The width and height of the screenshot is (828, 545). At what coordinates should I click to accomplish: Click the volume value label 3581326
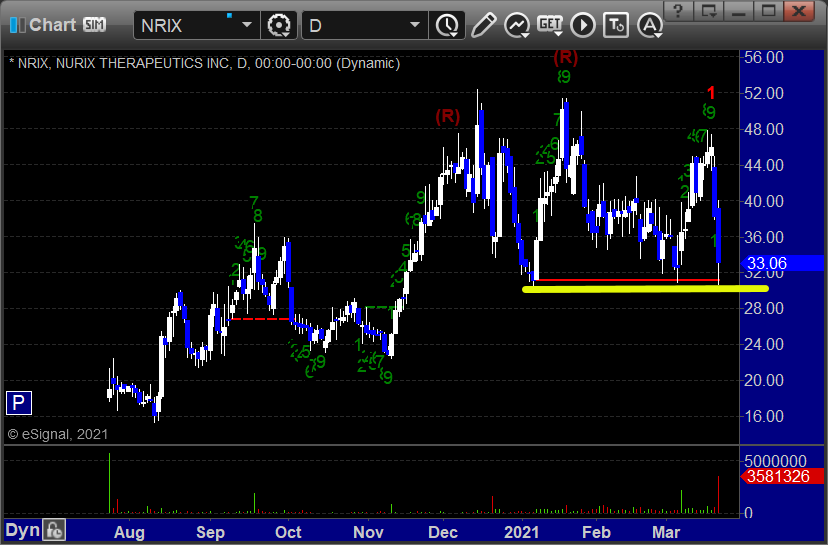783,476
